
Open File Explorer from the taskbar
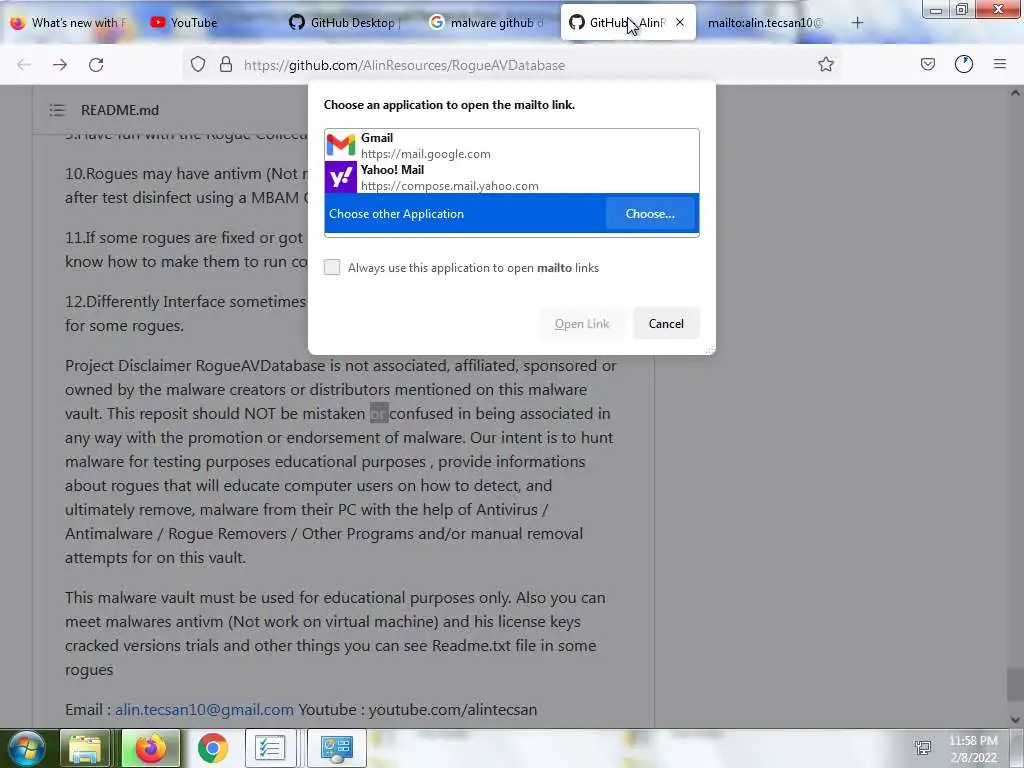(85, 748)
